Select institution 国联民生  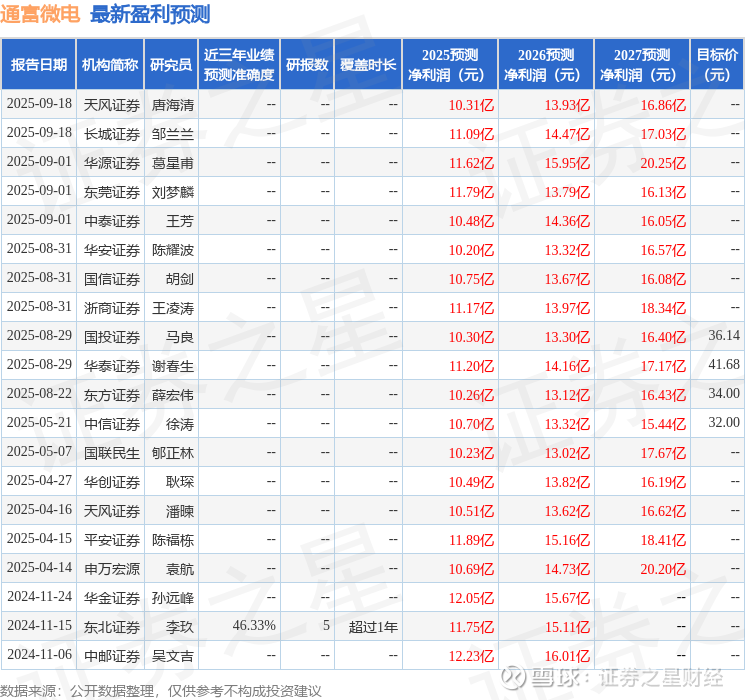[x=112, y=453]
